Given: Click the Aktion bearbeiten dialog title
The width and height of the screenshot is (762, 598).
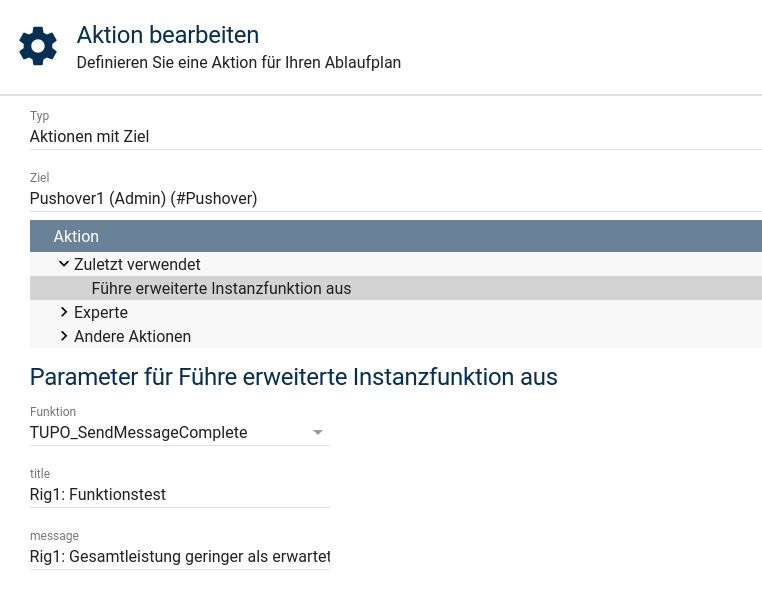Looking at the screenshot, I should coord(168,35).
